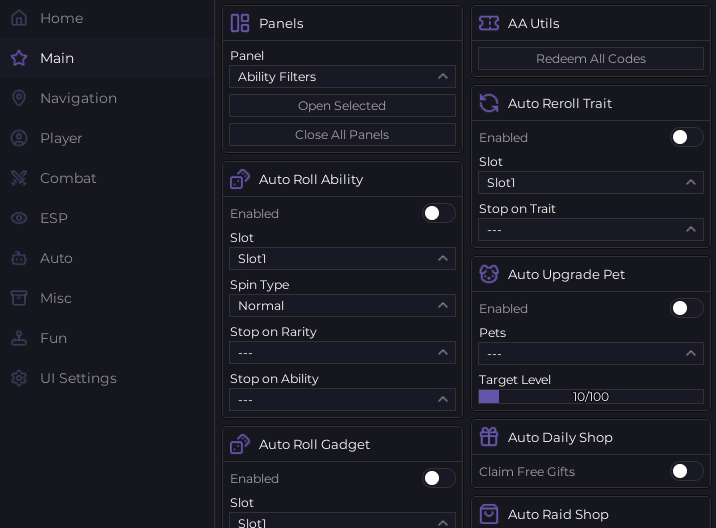The image size is (716, 528).
Task: Click the AA Utils section title
Action: click(533, 23)
